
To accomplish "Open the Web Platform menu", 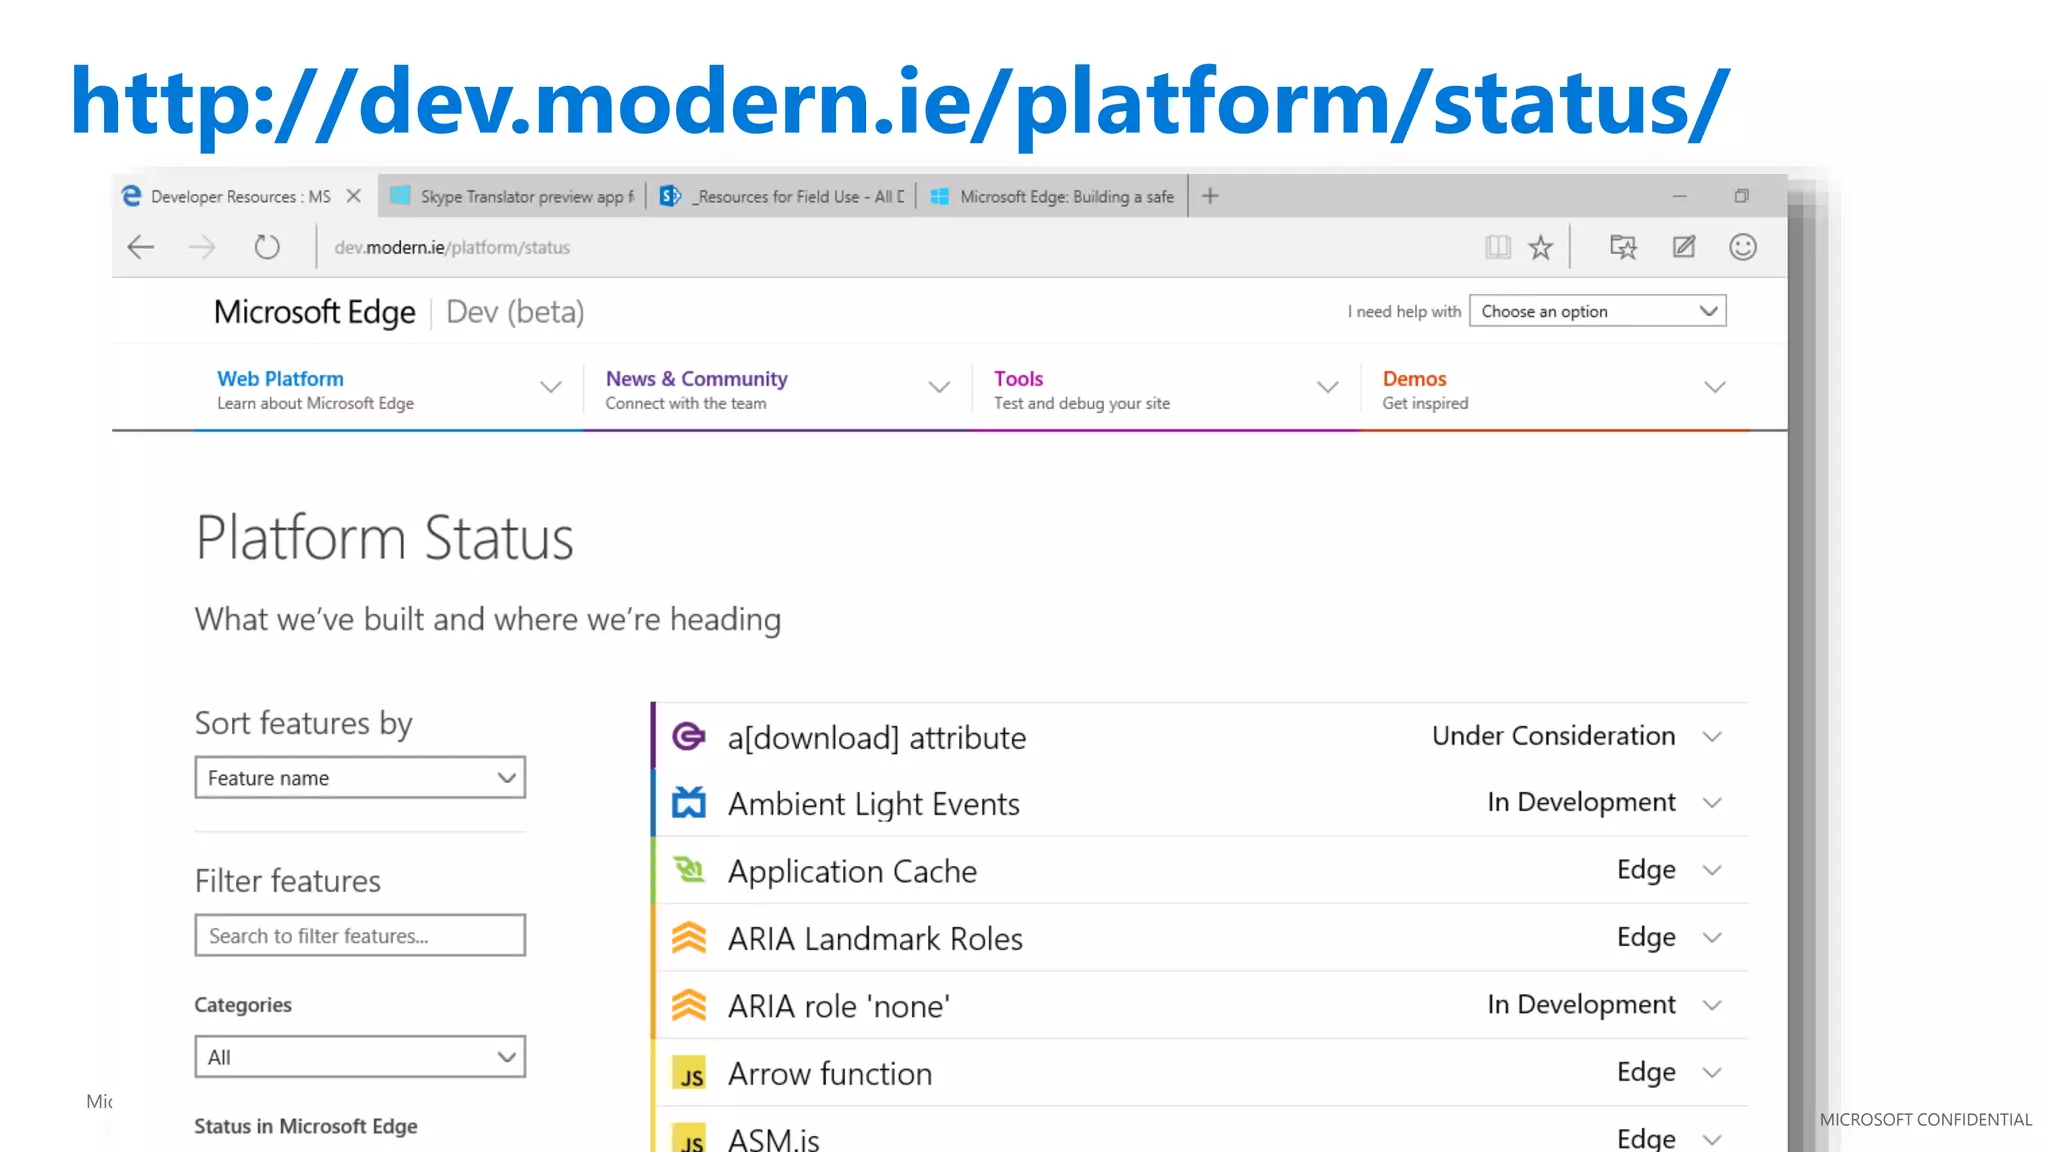I will pos(388,390).
